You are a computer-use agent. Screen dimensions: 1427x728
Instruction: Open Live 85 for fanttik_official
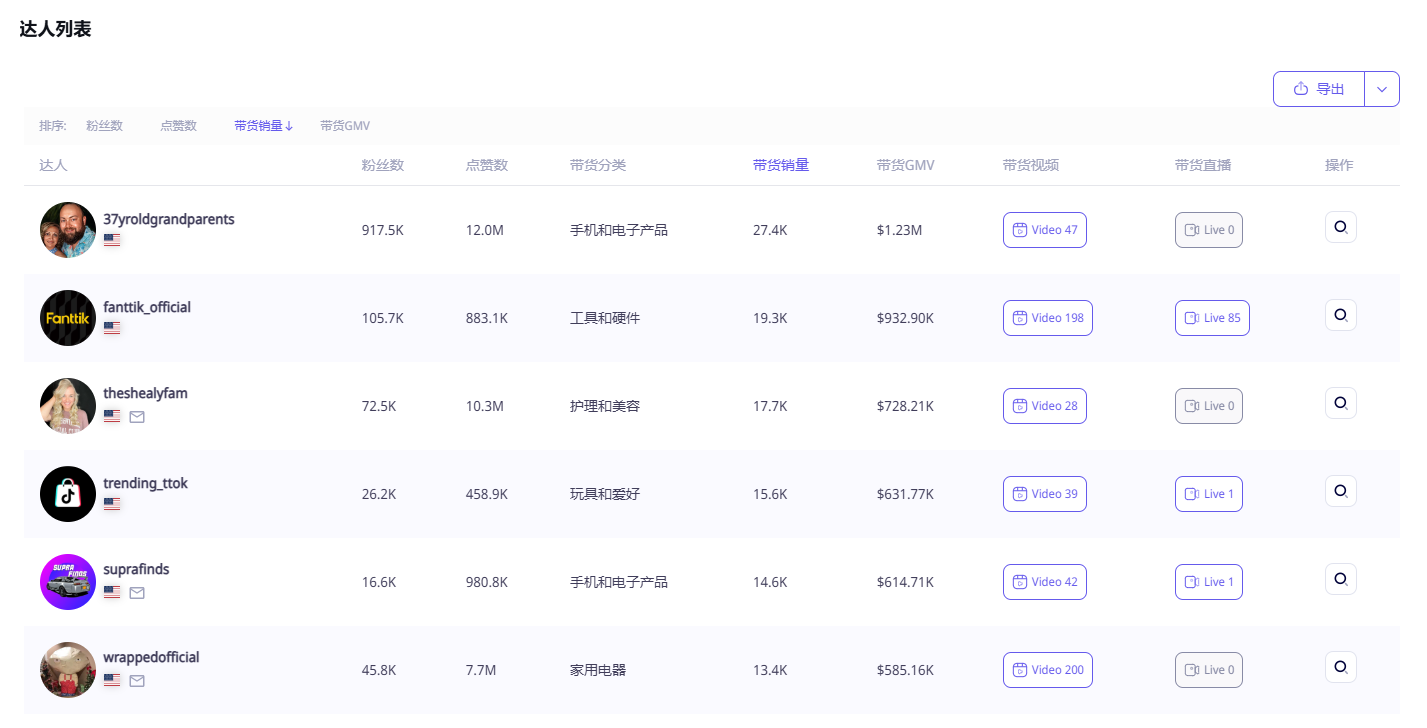pos(1211,318)
